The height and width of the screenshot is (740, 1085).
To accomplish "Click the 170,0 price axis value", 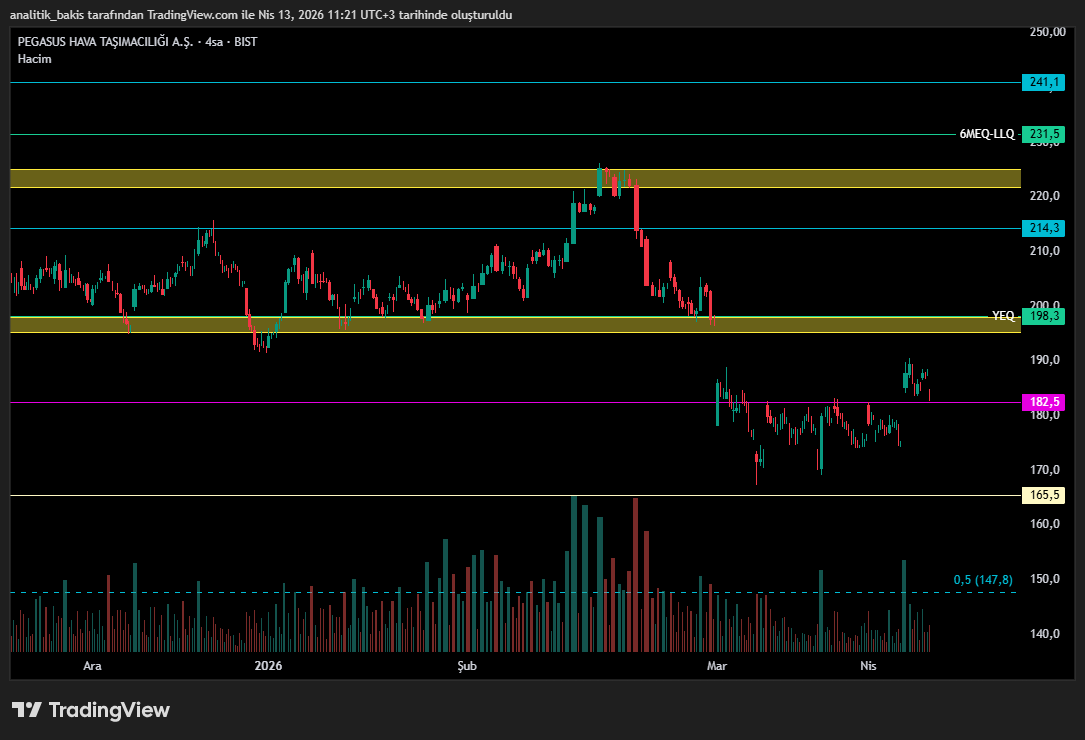I will click(x=1045, y=470).
